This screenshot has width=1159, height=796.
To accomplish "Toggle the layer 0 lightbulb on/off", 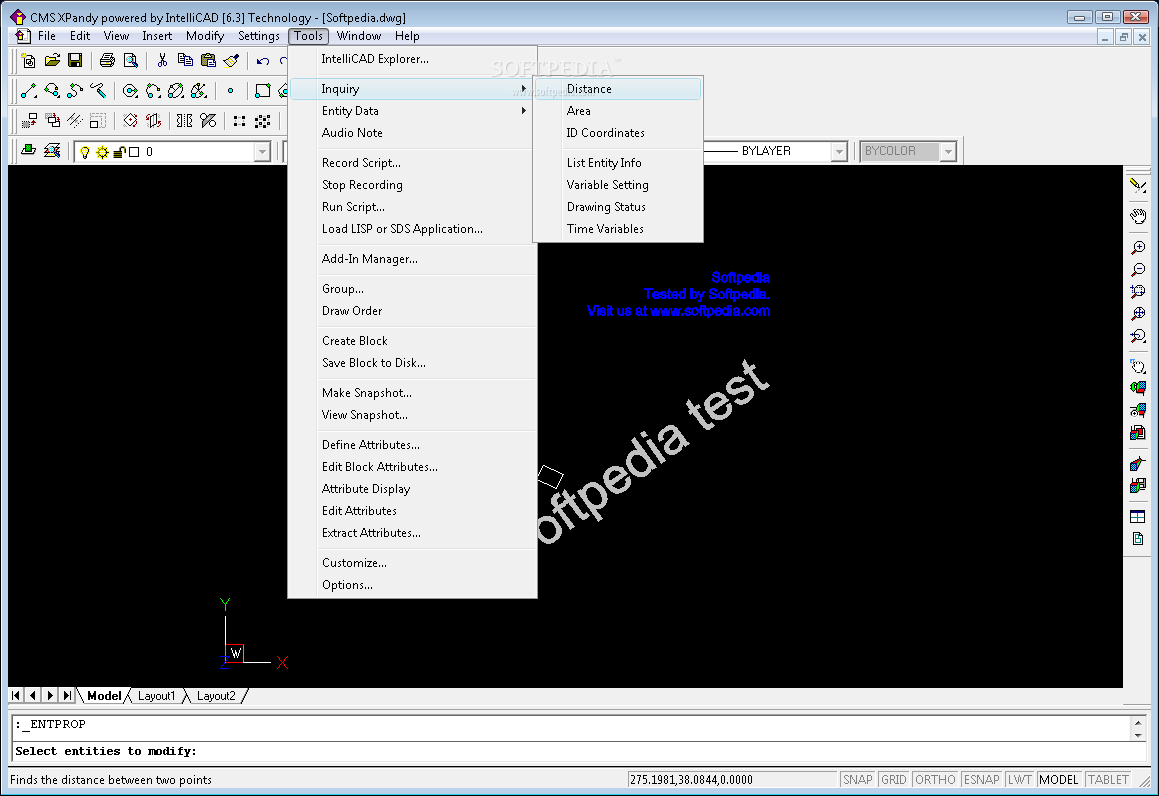I will pos(85,152).
